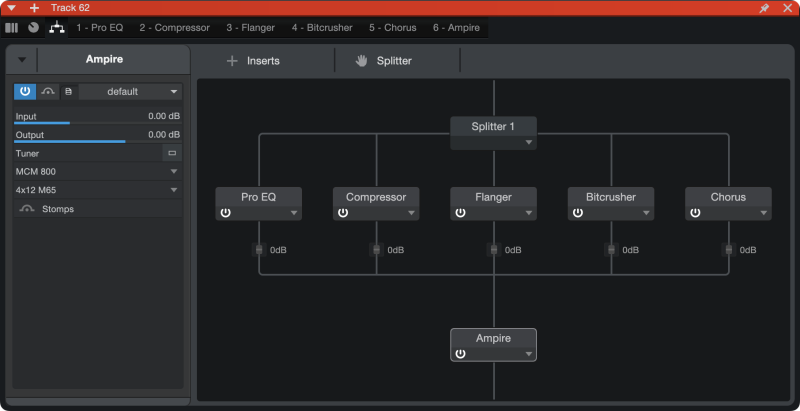Click the Output 0.00 dB value
Viewport: 800px width, 411px height.
point(164,135)
